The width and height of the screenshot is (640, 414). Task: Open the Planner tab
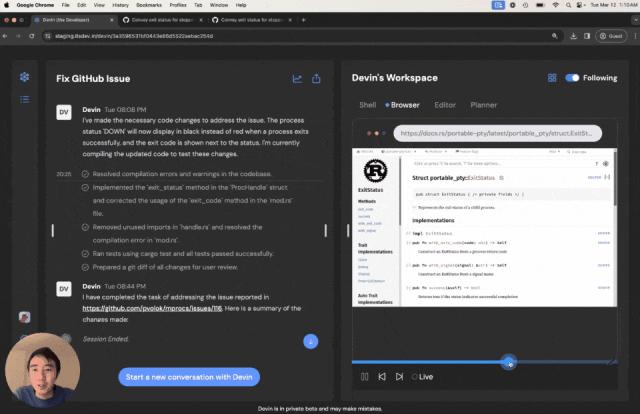tap(484, 105)
